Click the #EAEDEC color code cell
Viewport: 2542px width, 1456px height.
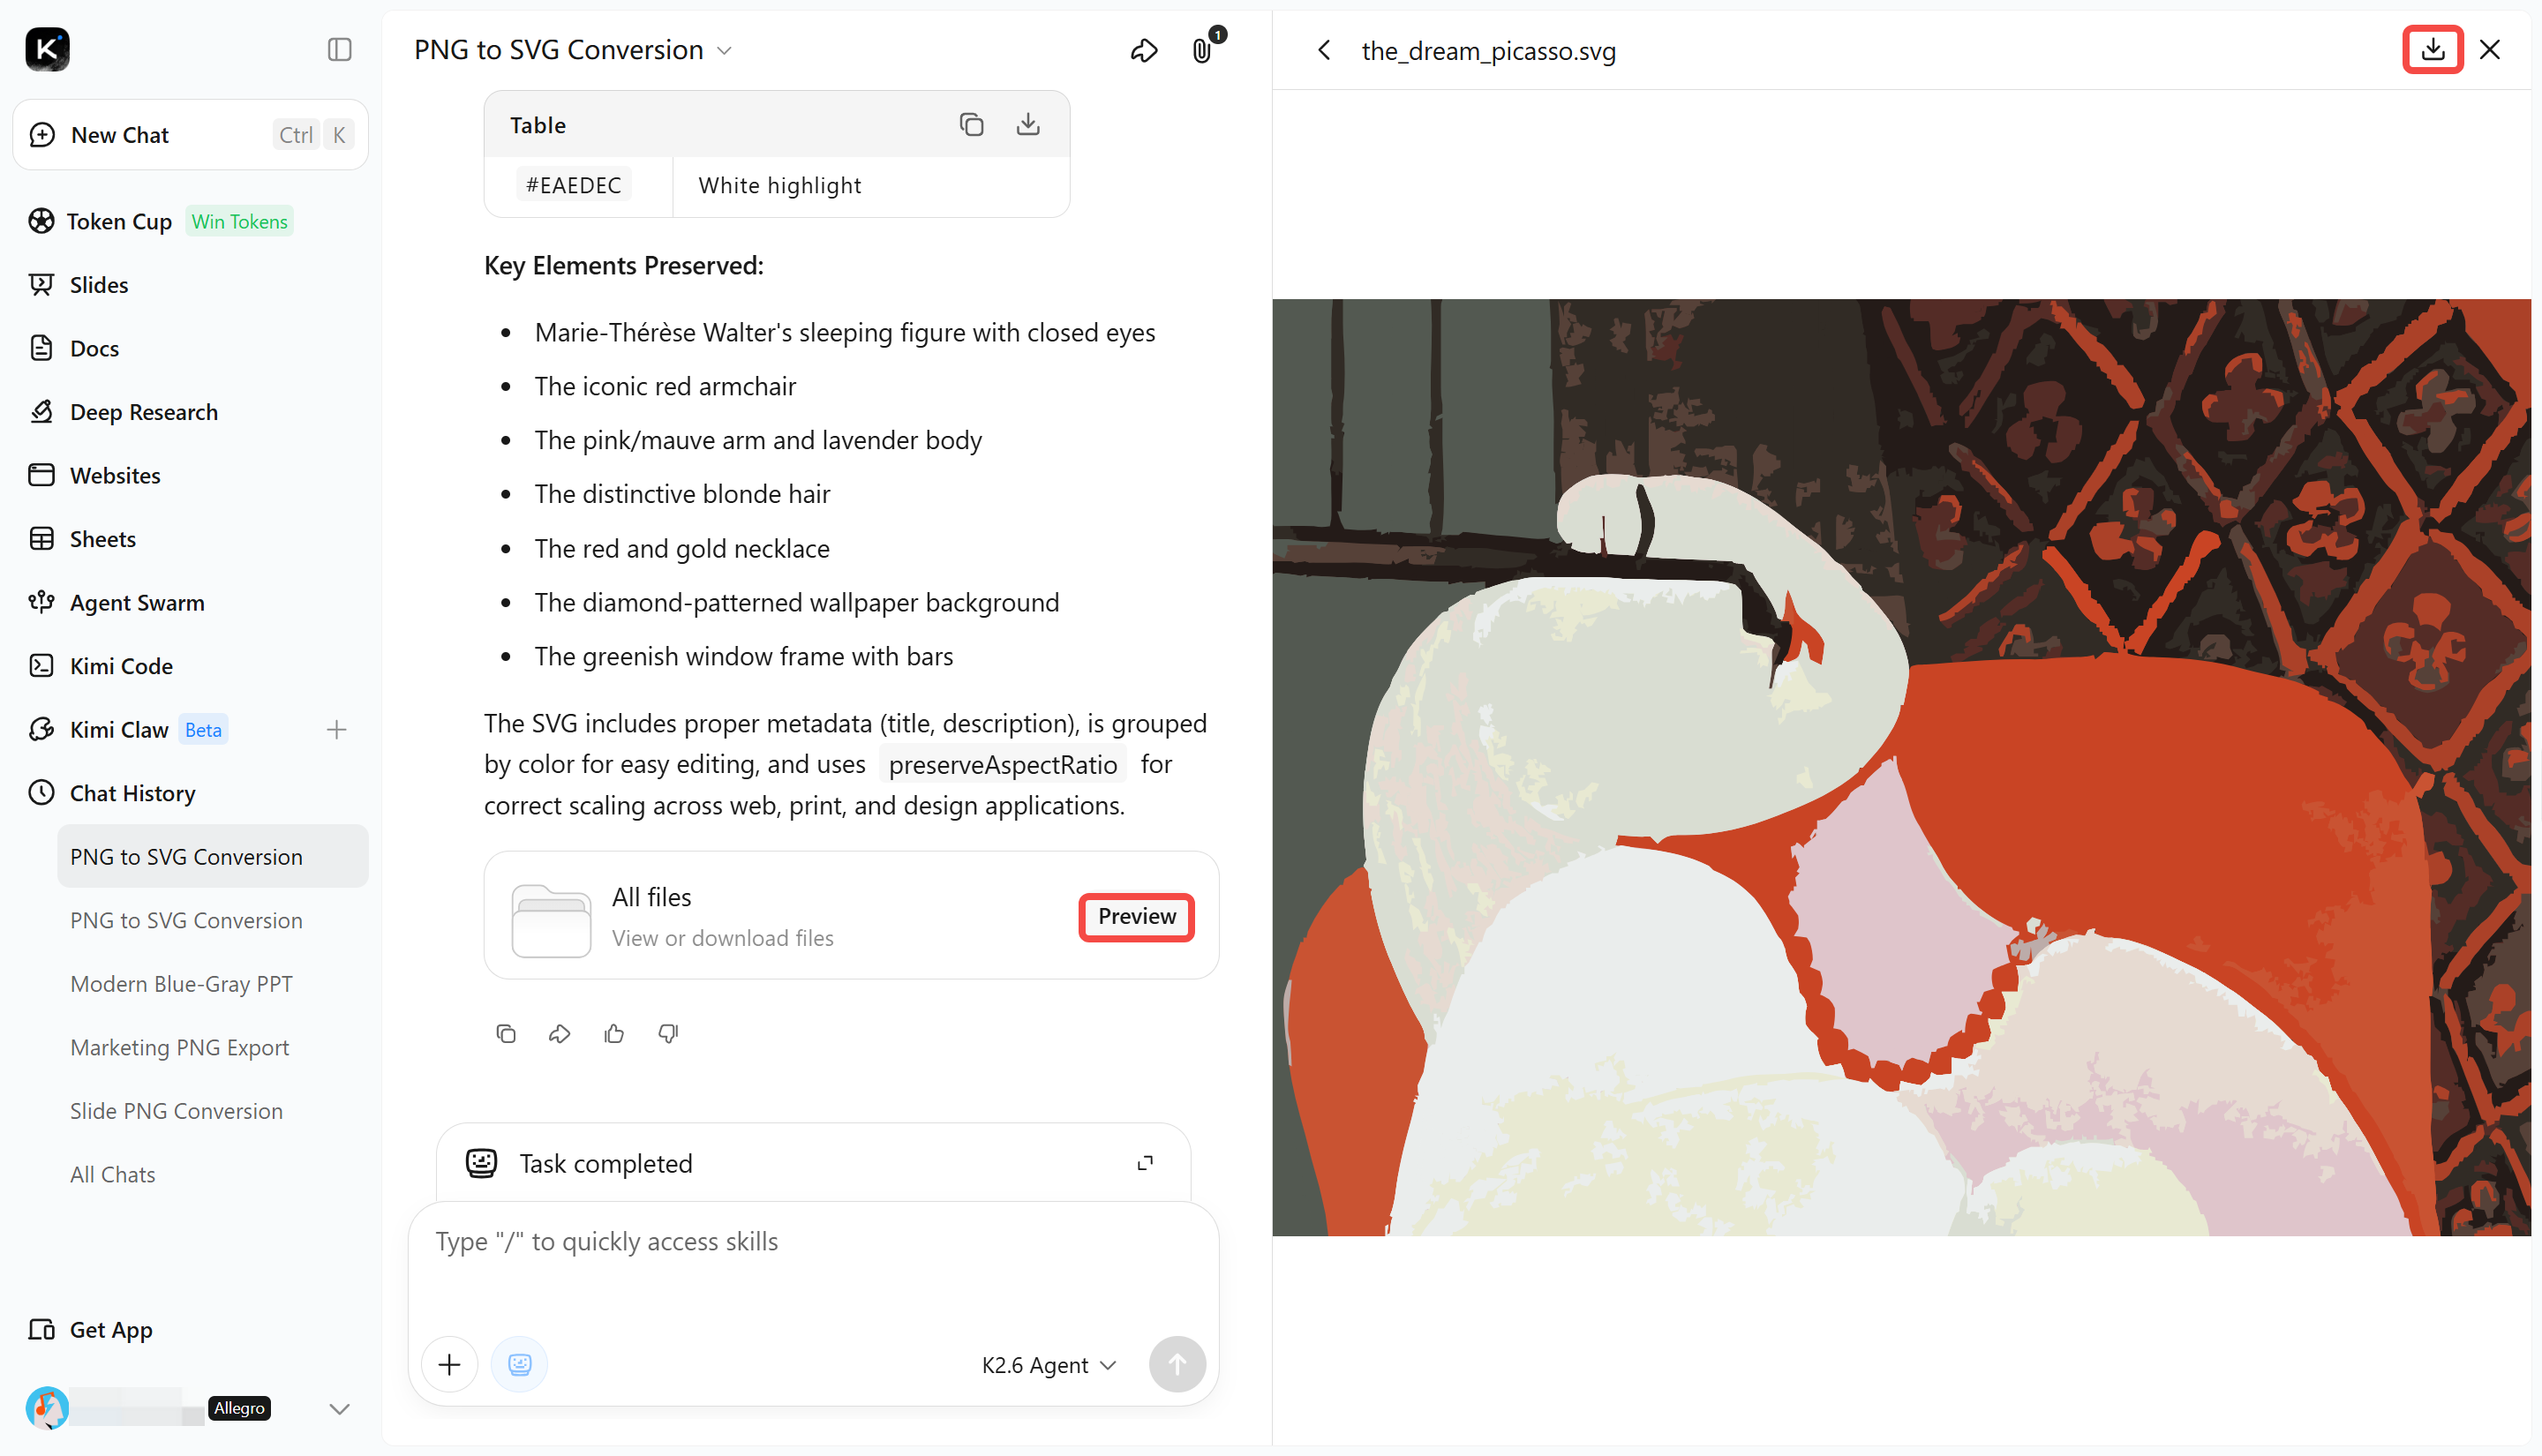pyautogui.click(x=574, y=185)
